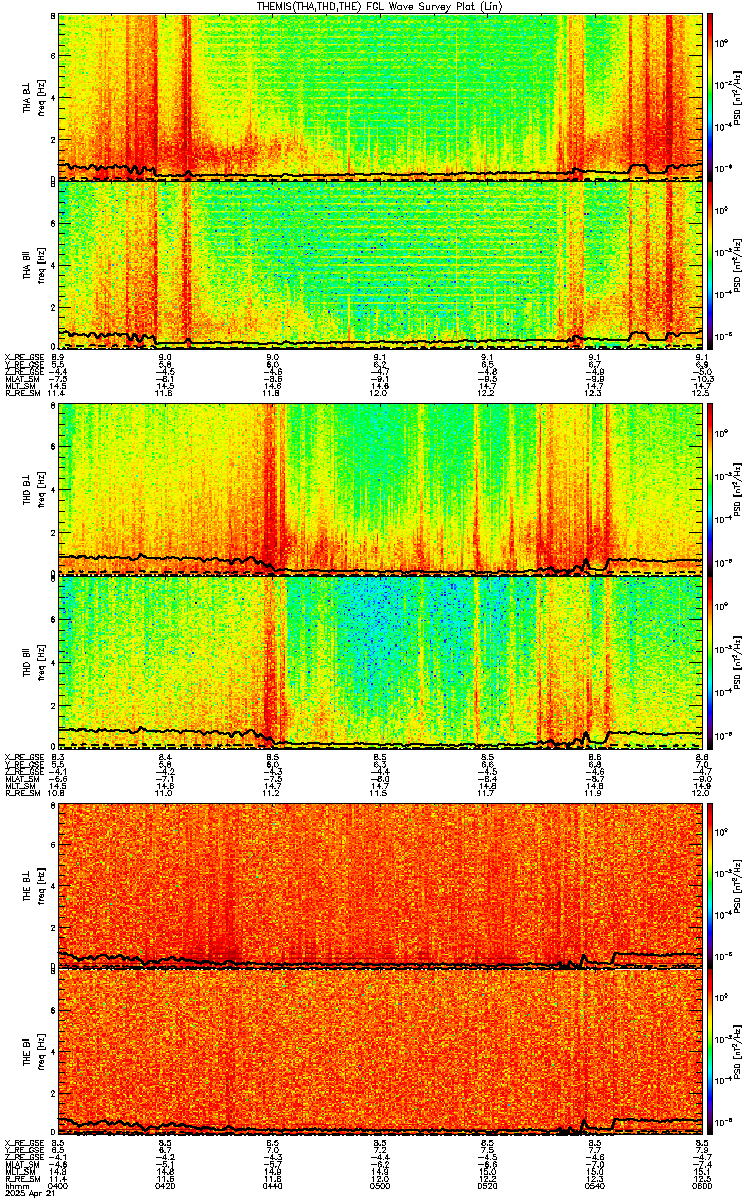Click the THD B-perpendicular spectrogram panel
This screenshot has height=1200, width=750.
pos(381,488)
